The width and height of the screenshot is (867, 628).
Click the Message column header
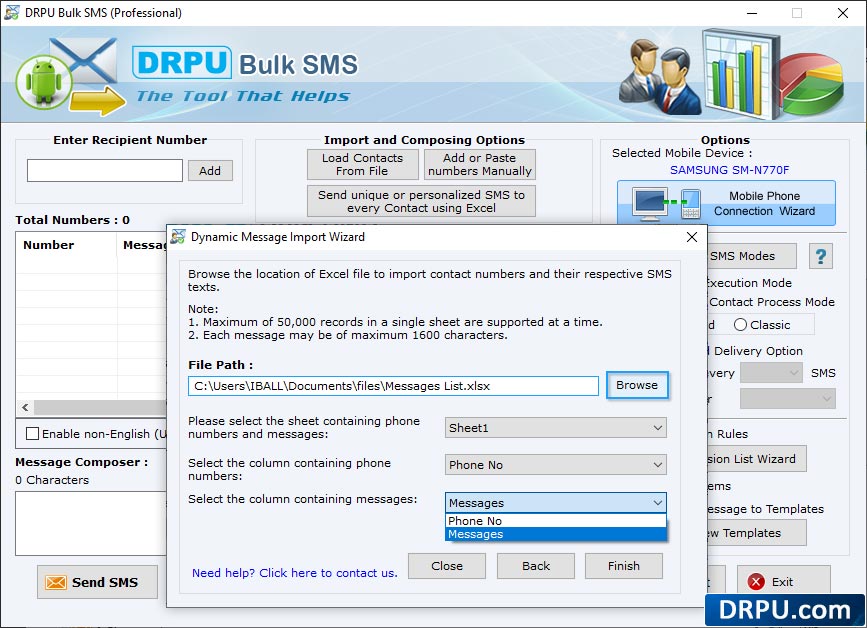(x=144, y=245)
